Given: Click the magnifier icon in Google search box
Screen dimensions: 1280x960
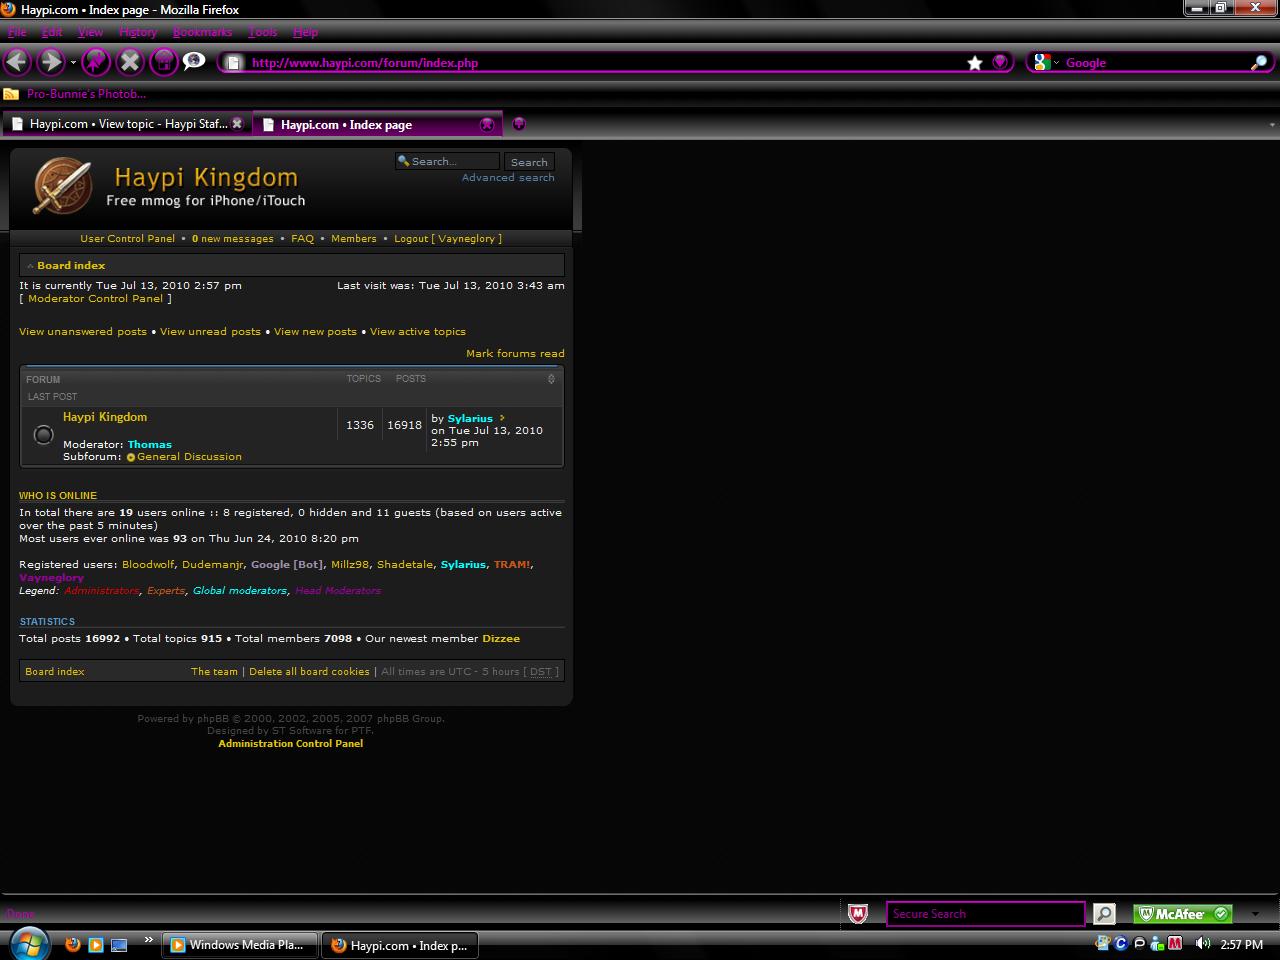Looking at the screenshot, I should pos(1258,63).
